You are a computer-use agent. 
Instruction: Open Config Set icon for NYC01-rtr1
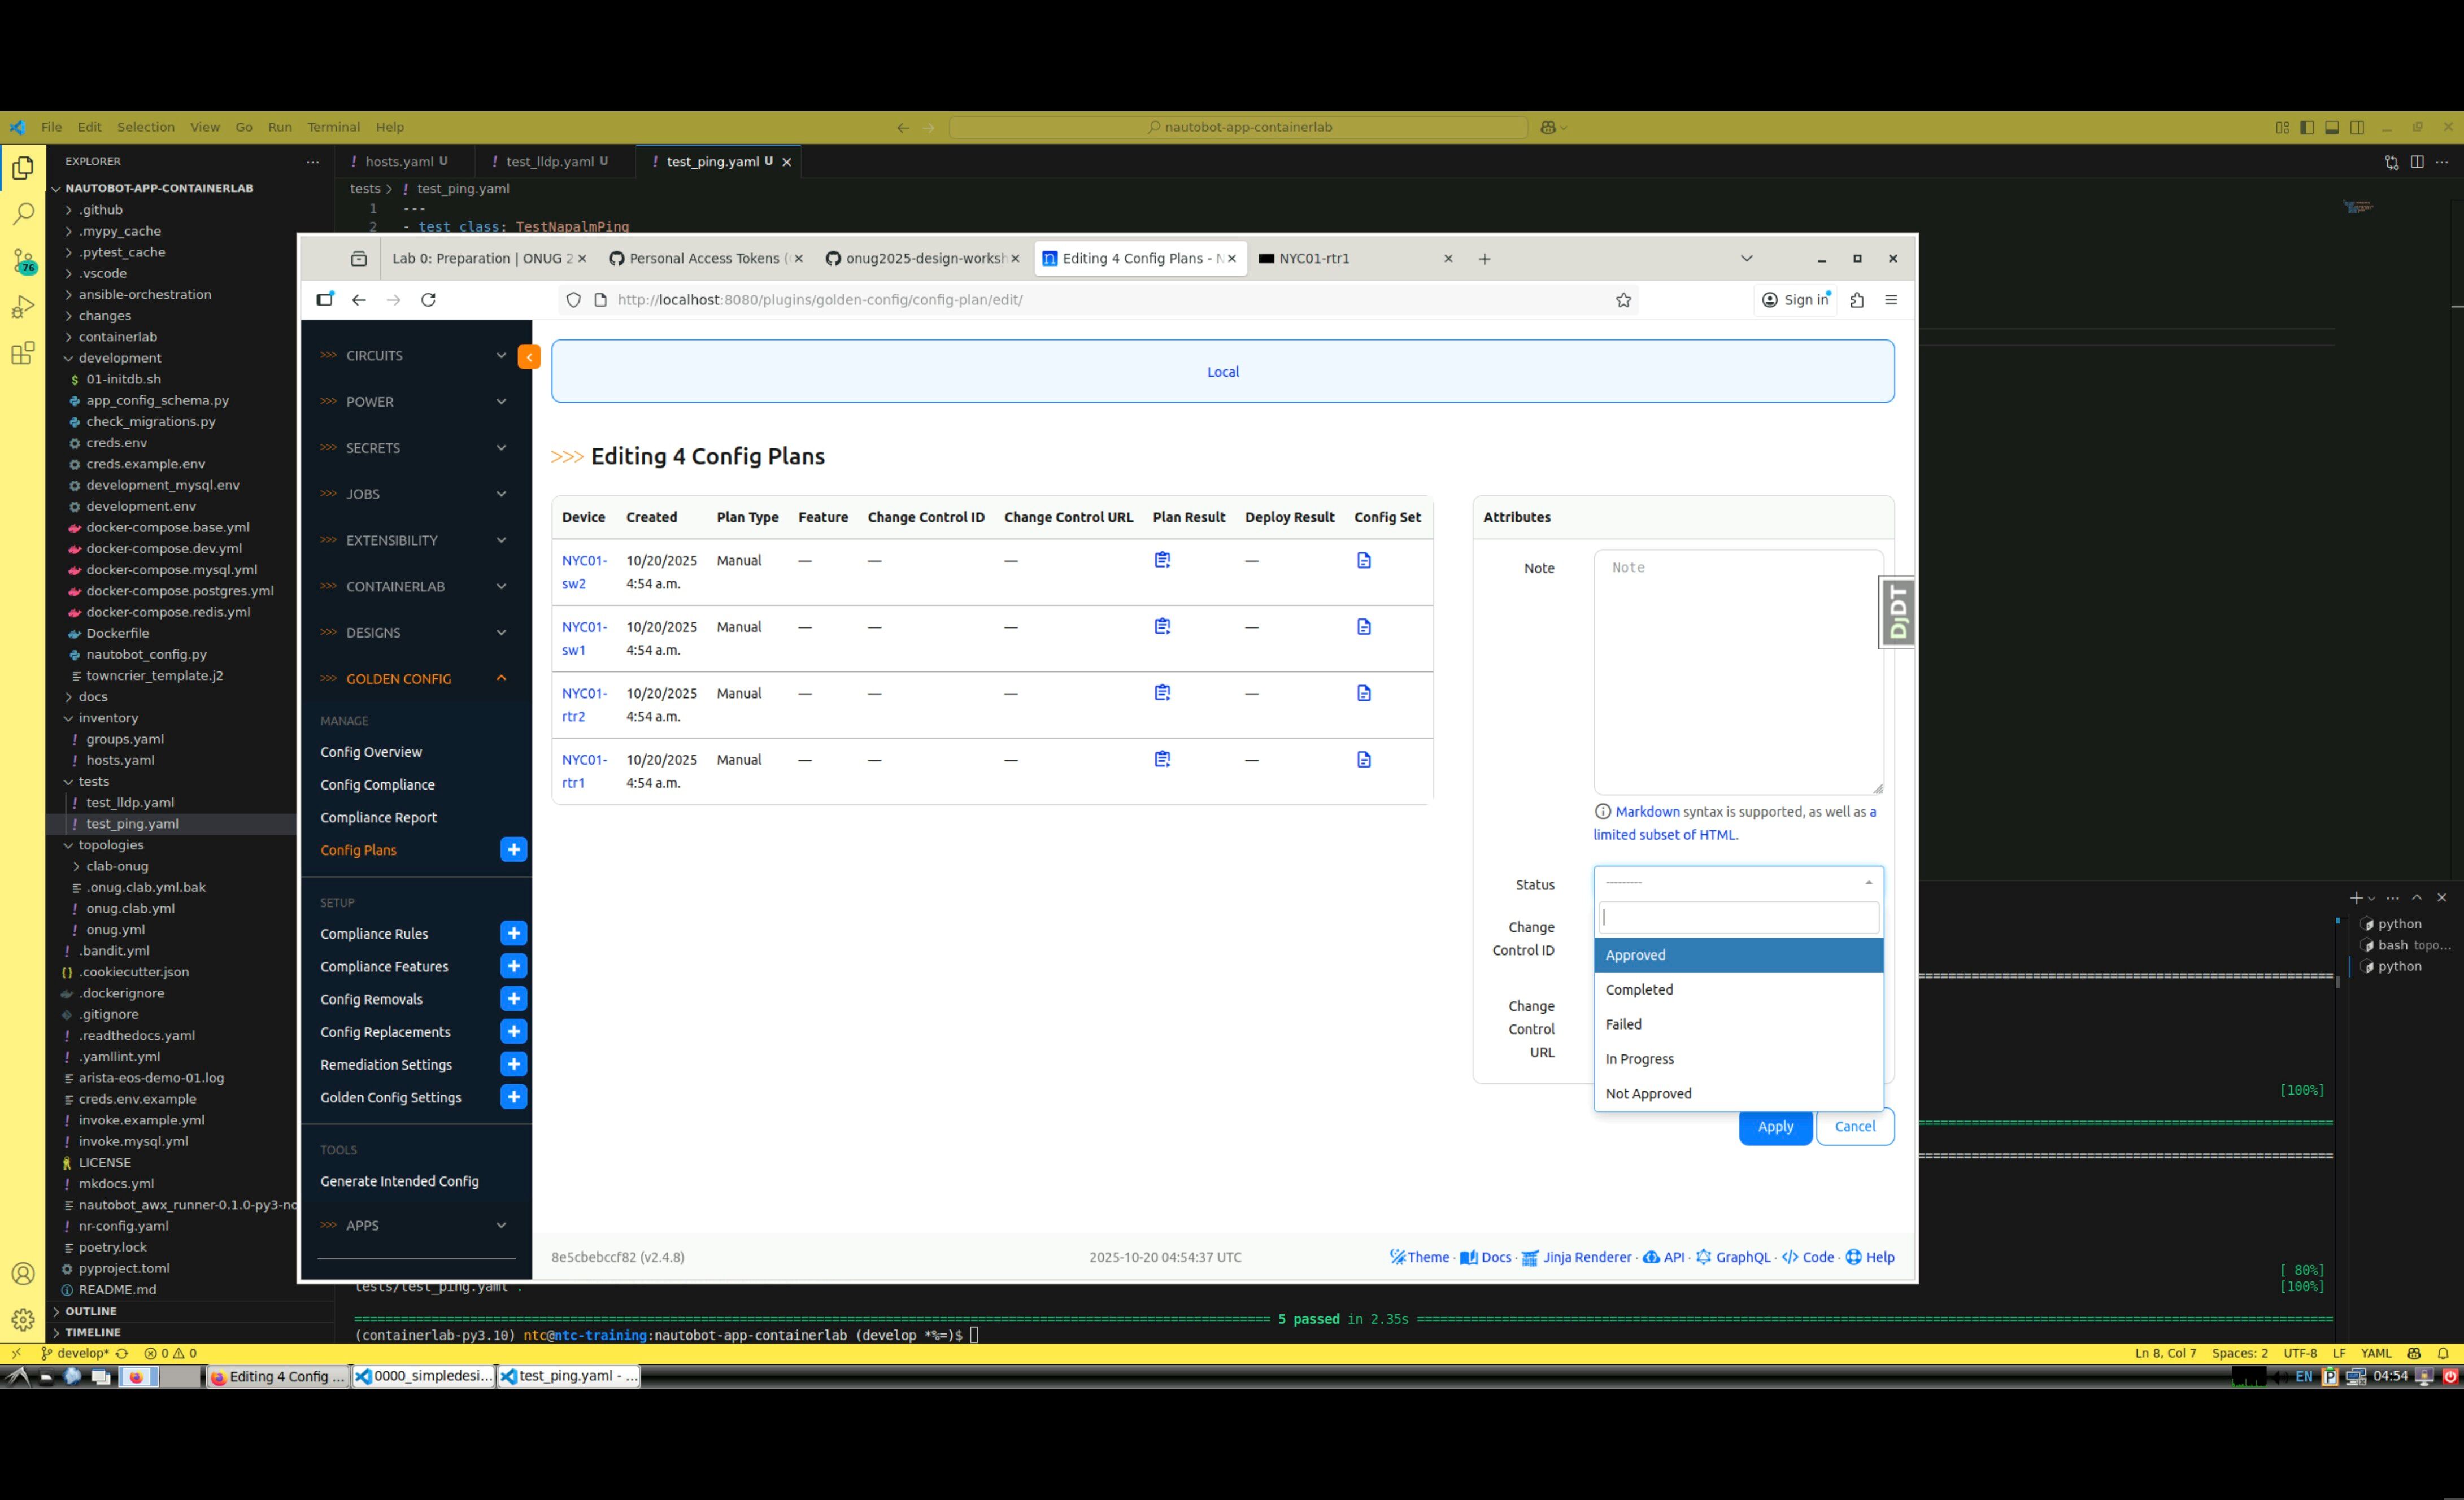point(1363,760)
